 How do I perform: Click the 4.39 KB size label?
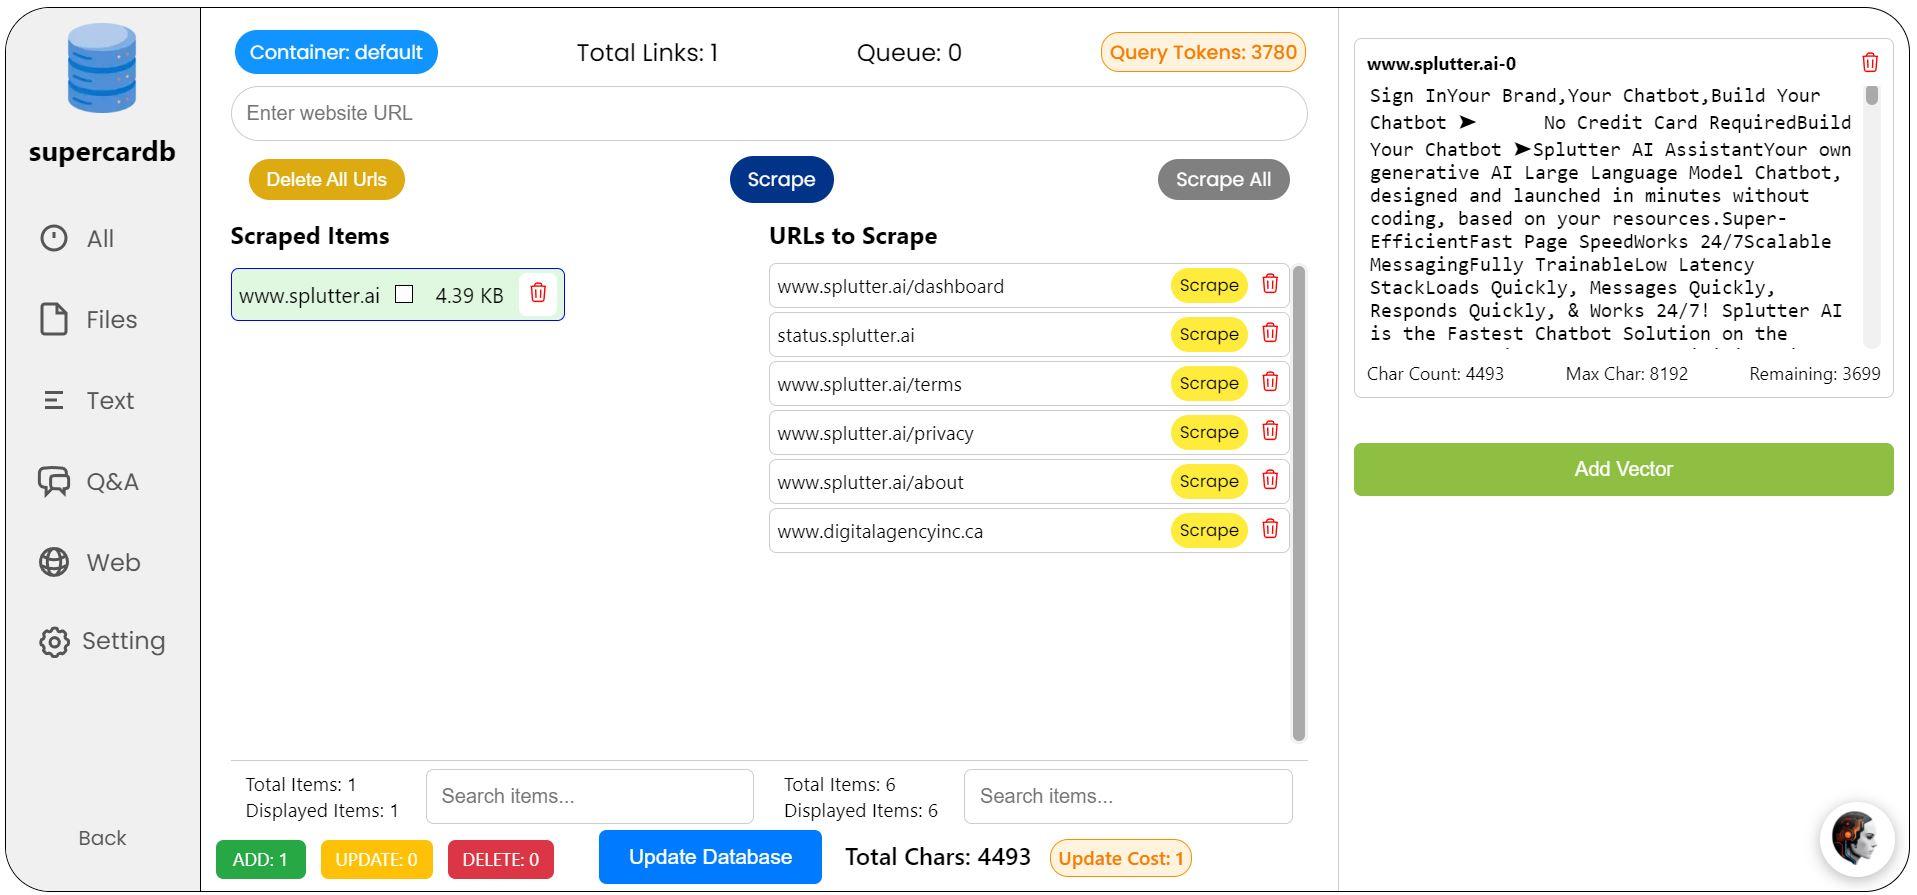[x=469, y=295]
